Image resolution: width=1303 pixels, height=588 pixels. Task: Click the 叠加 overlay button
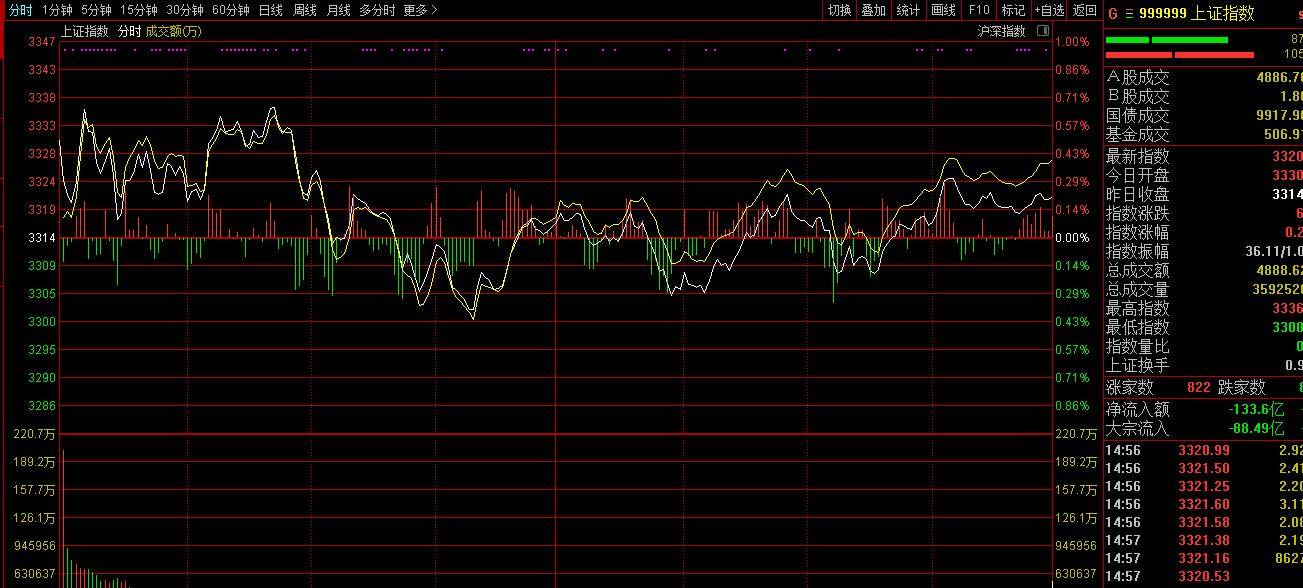point(873,10)
